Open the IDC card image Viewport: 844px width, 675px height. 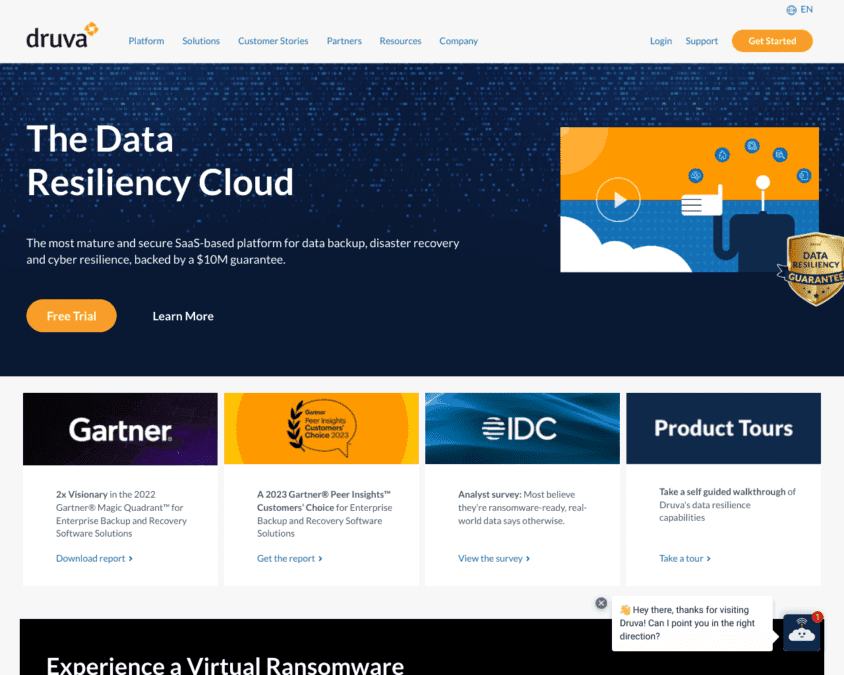click(x=522, y=429)
